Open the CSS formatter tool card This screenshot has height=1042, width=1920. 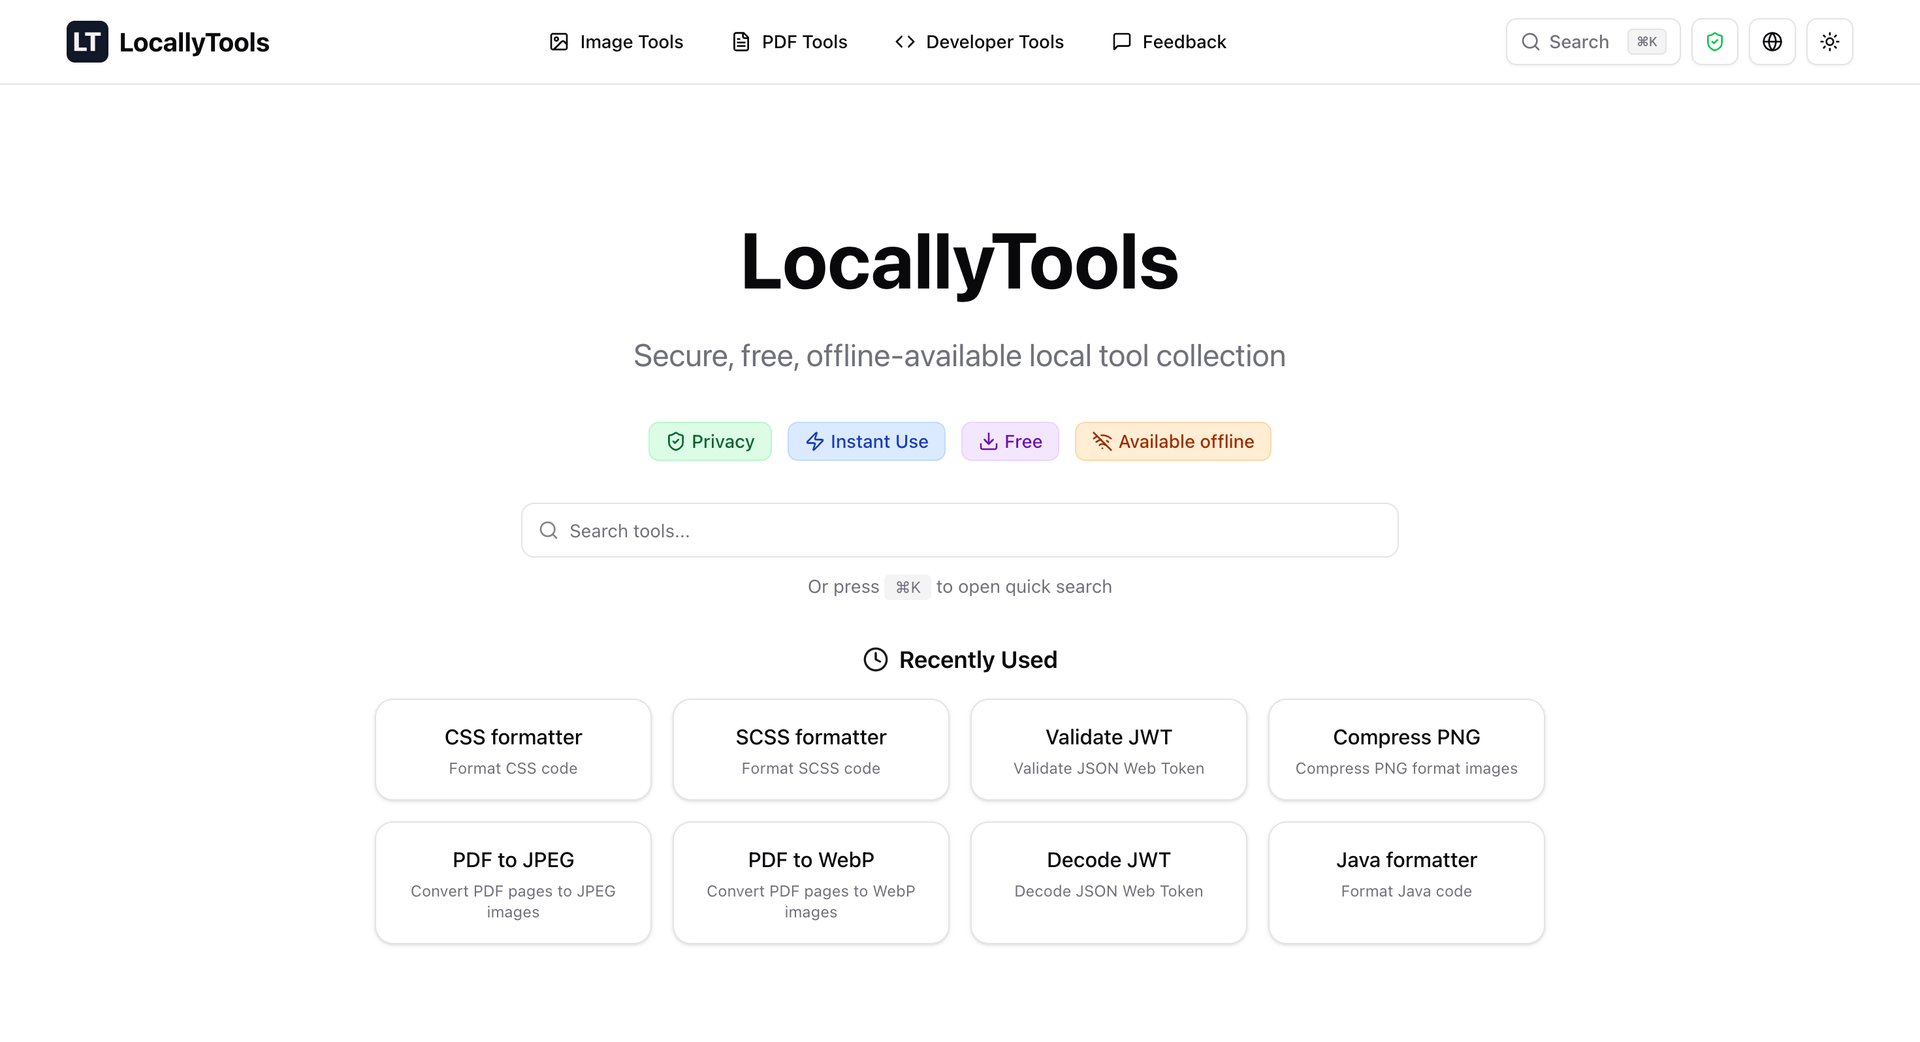[x=513, y=750]
